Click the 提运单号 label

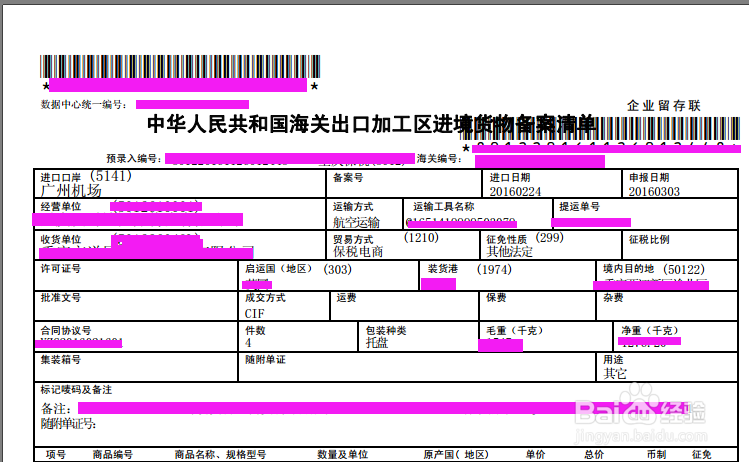point(579,207)
